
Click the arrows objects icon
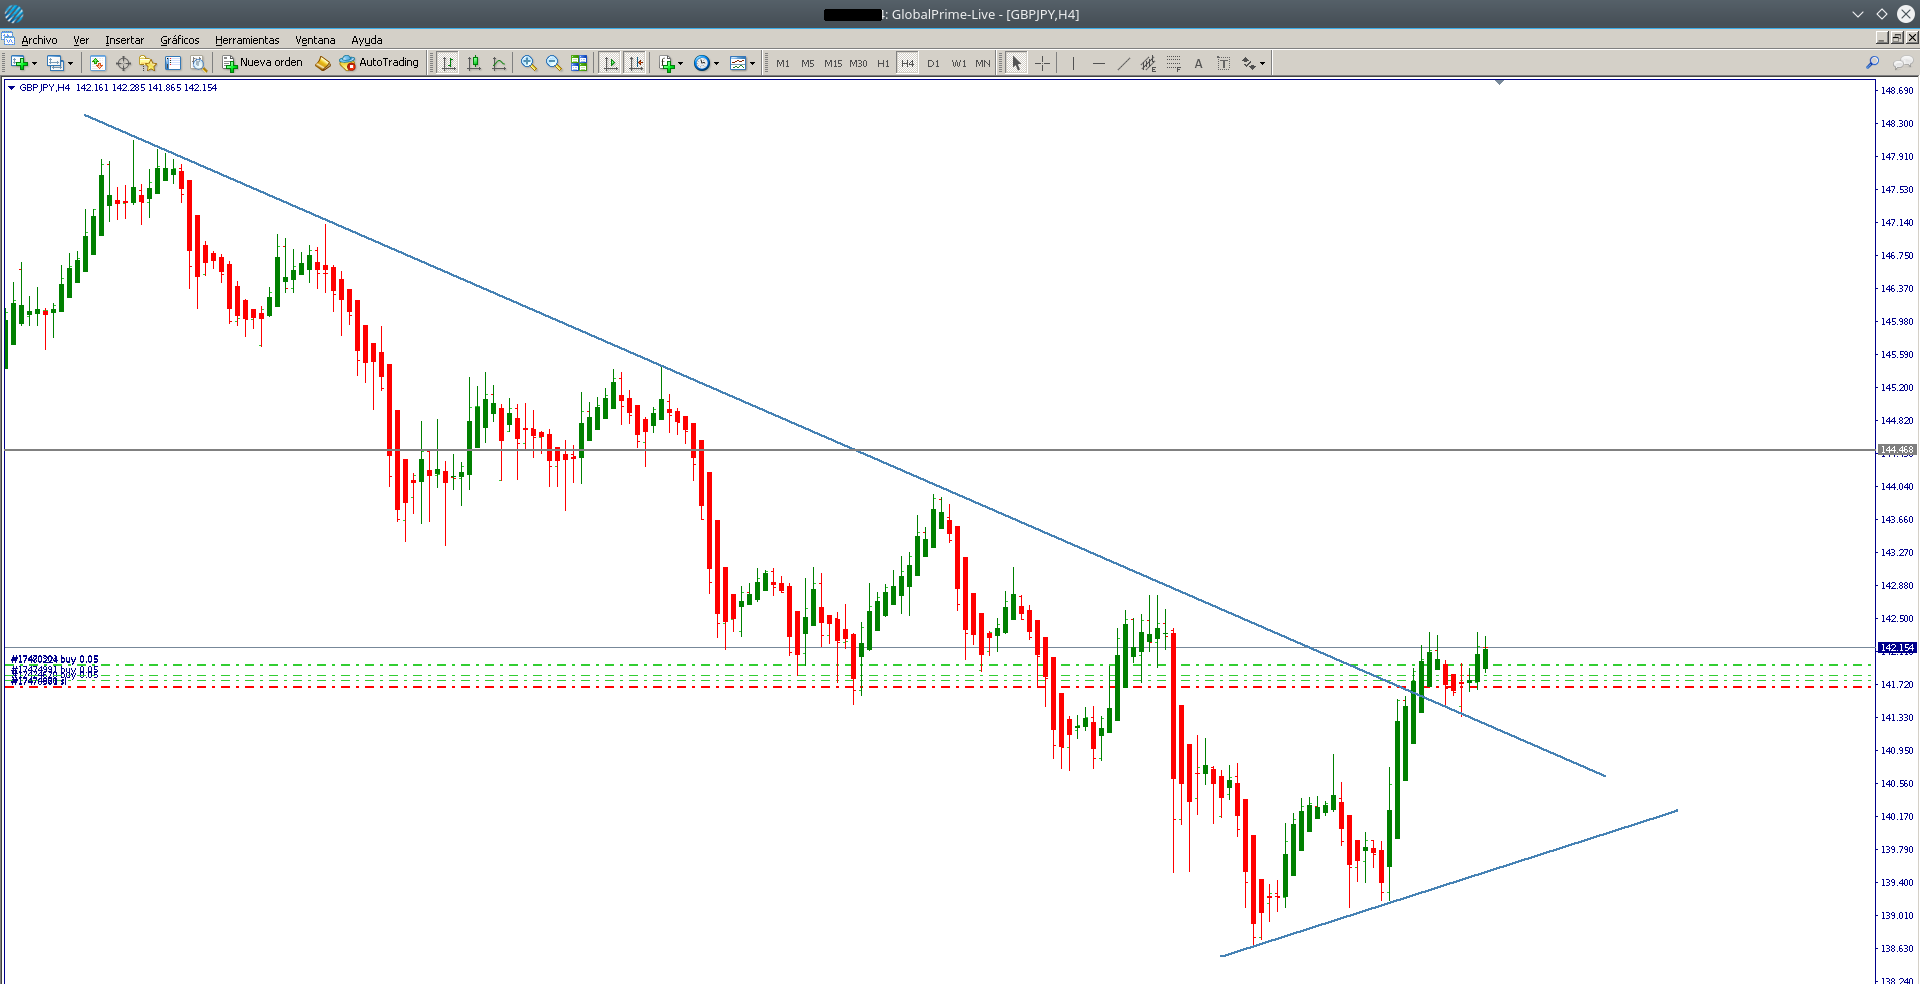(x=1248, y=63)
